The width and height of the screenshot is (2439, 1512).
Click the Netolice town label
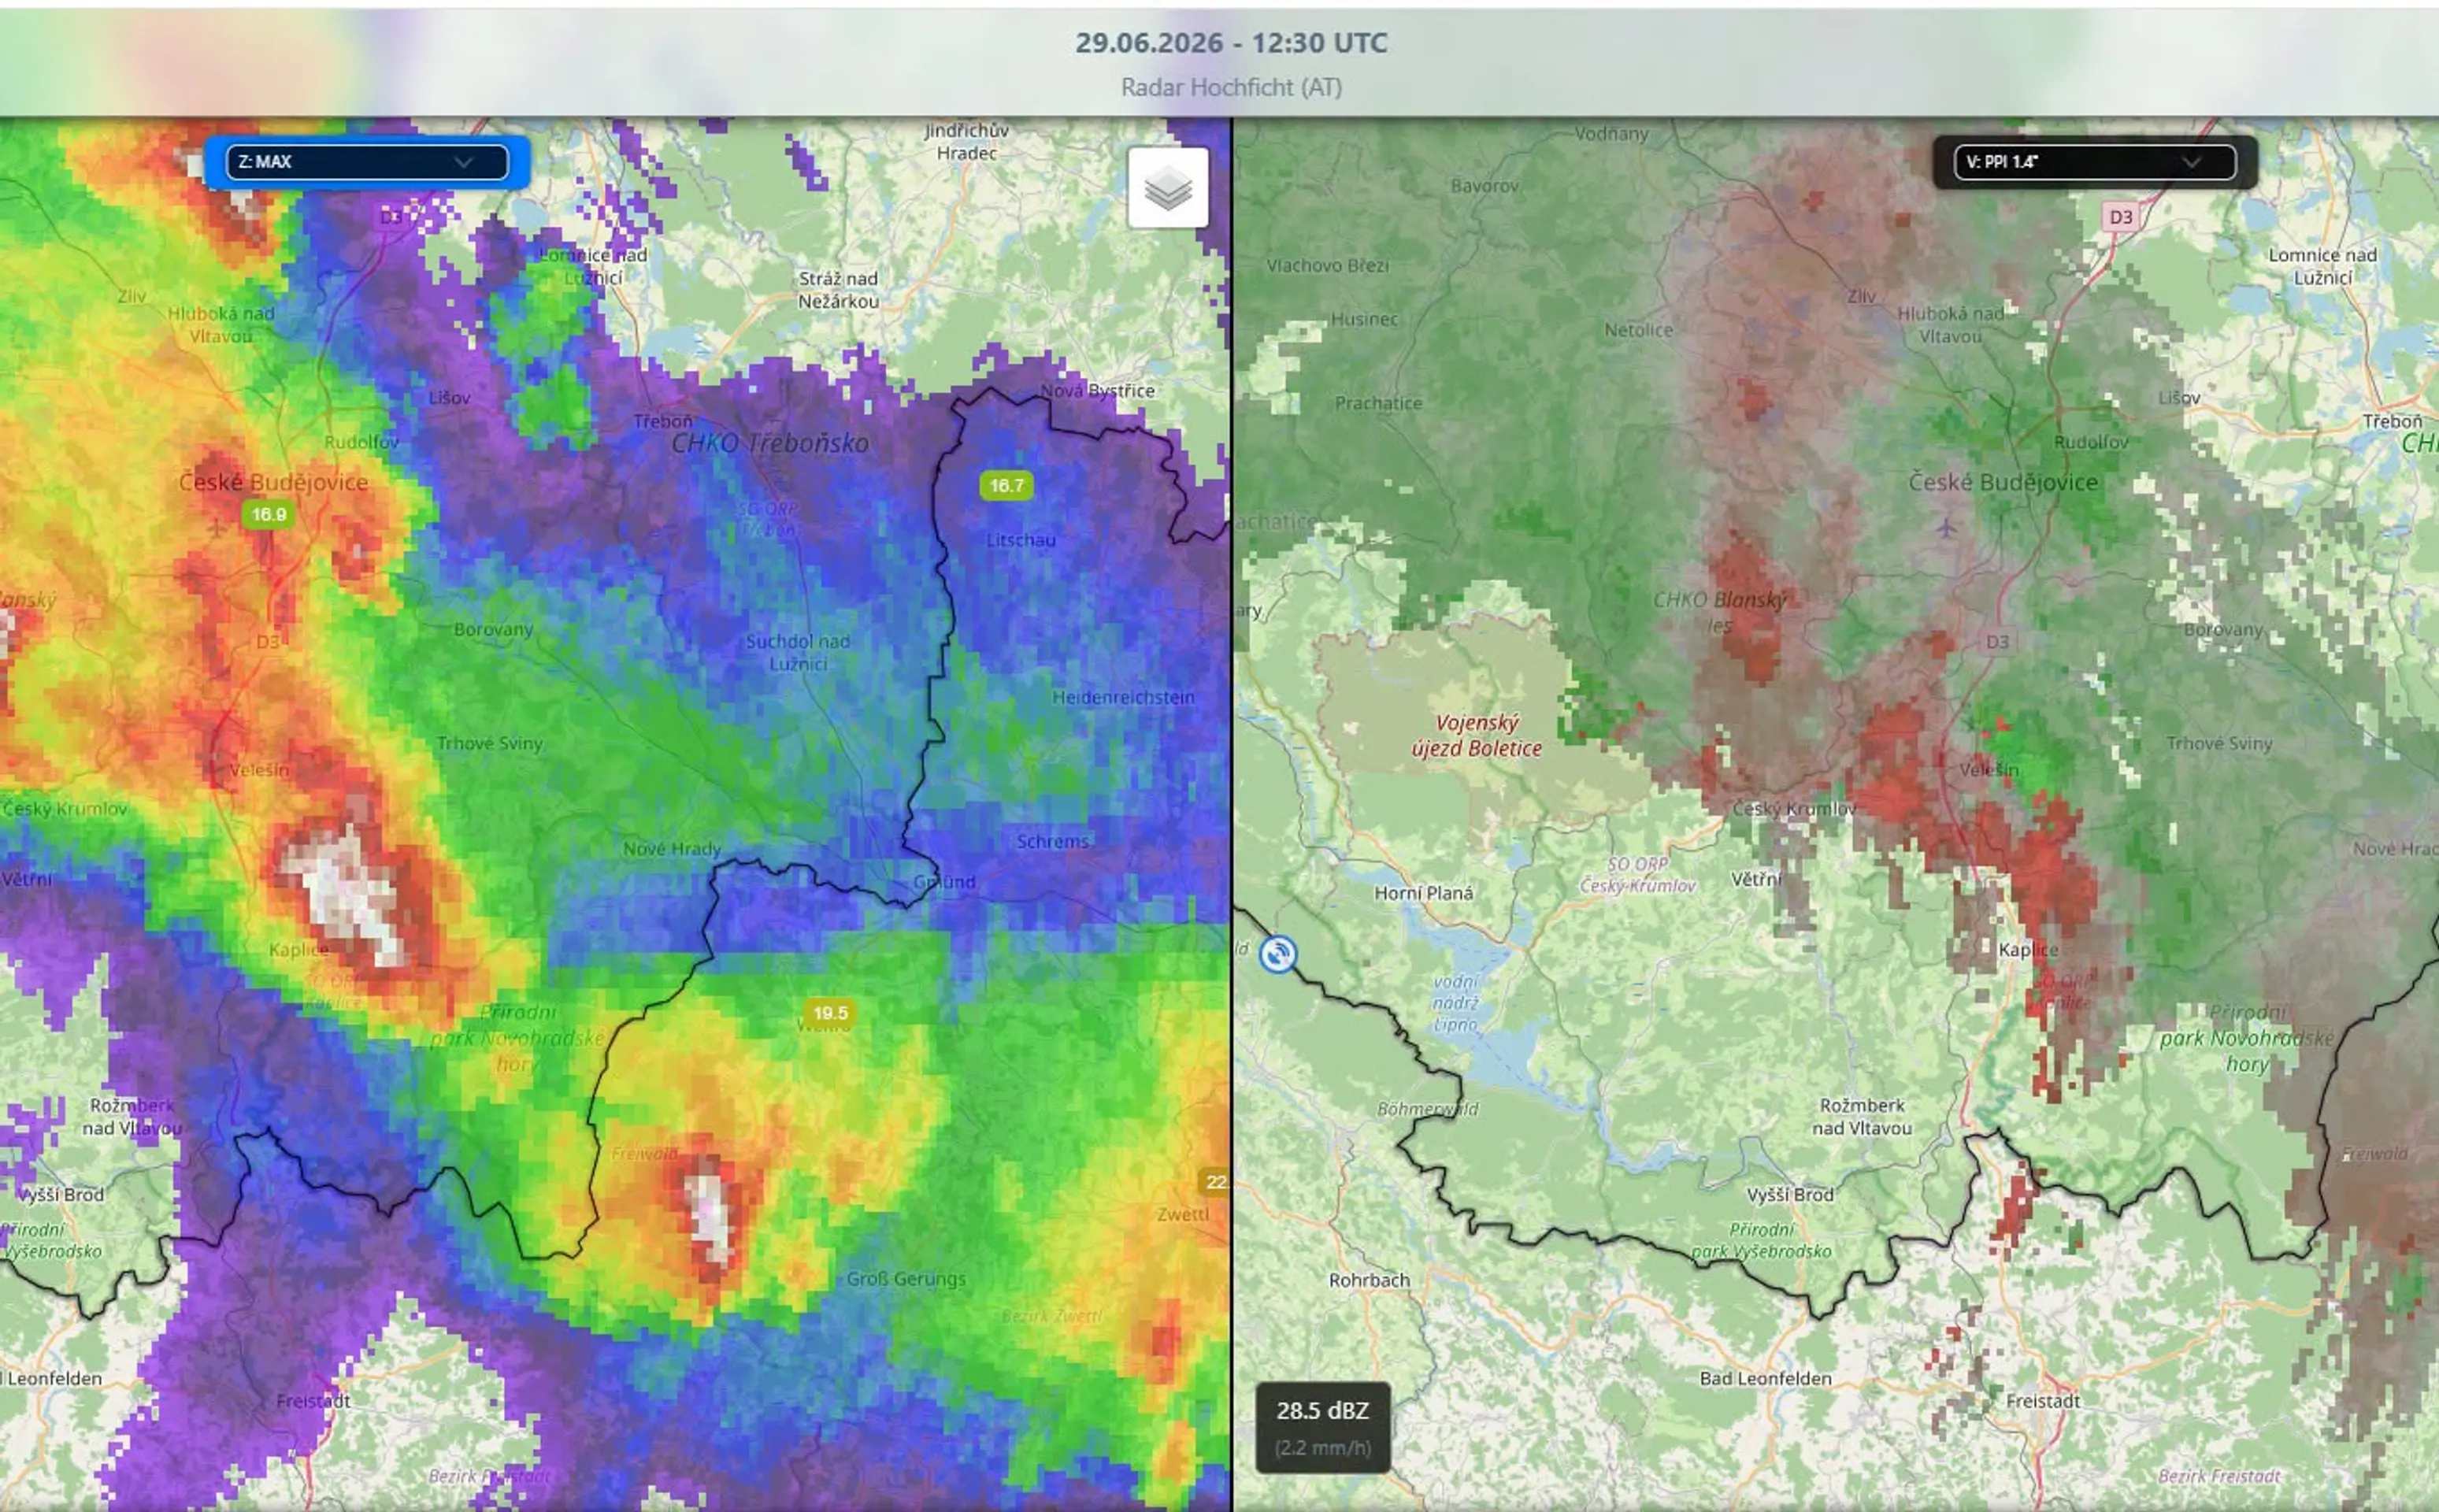tap(1638, 330)
